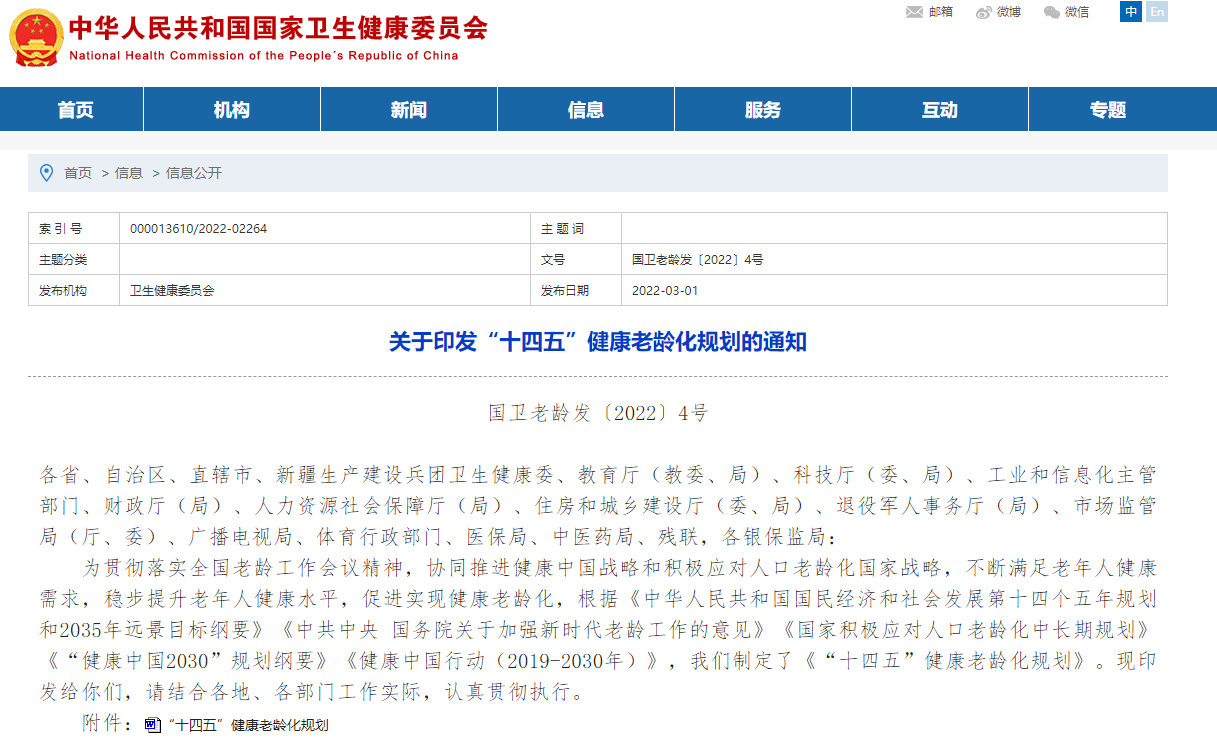Open the 机构 navigation menu

point(231,110)
